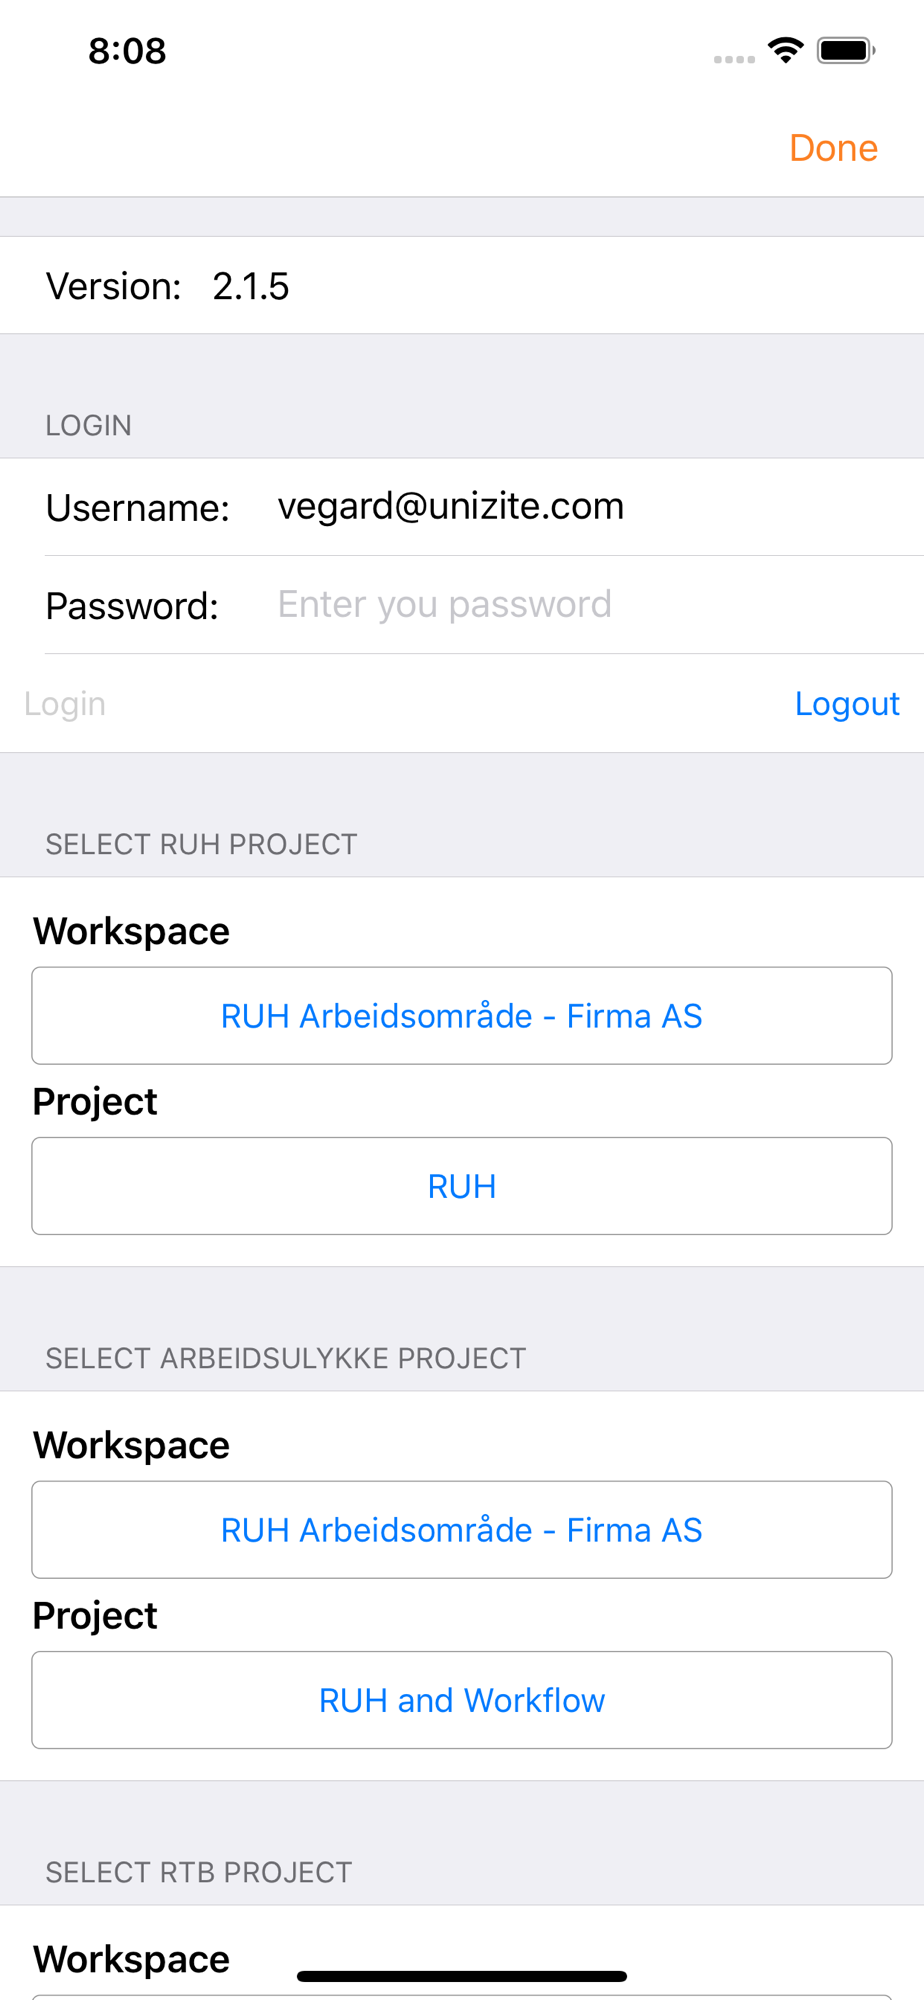Image resolution: width=924 pixels, height=2000 pixels.
Task: Tap the cellular signal dots icon
Action: 734,59
